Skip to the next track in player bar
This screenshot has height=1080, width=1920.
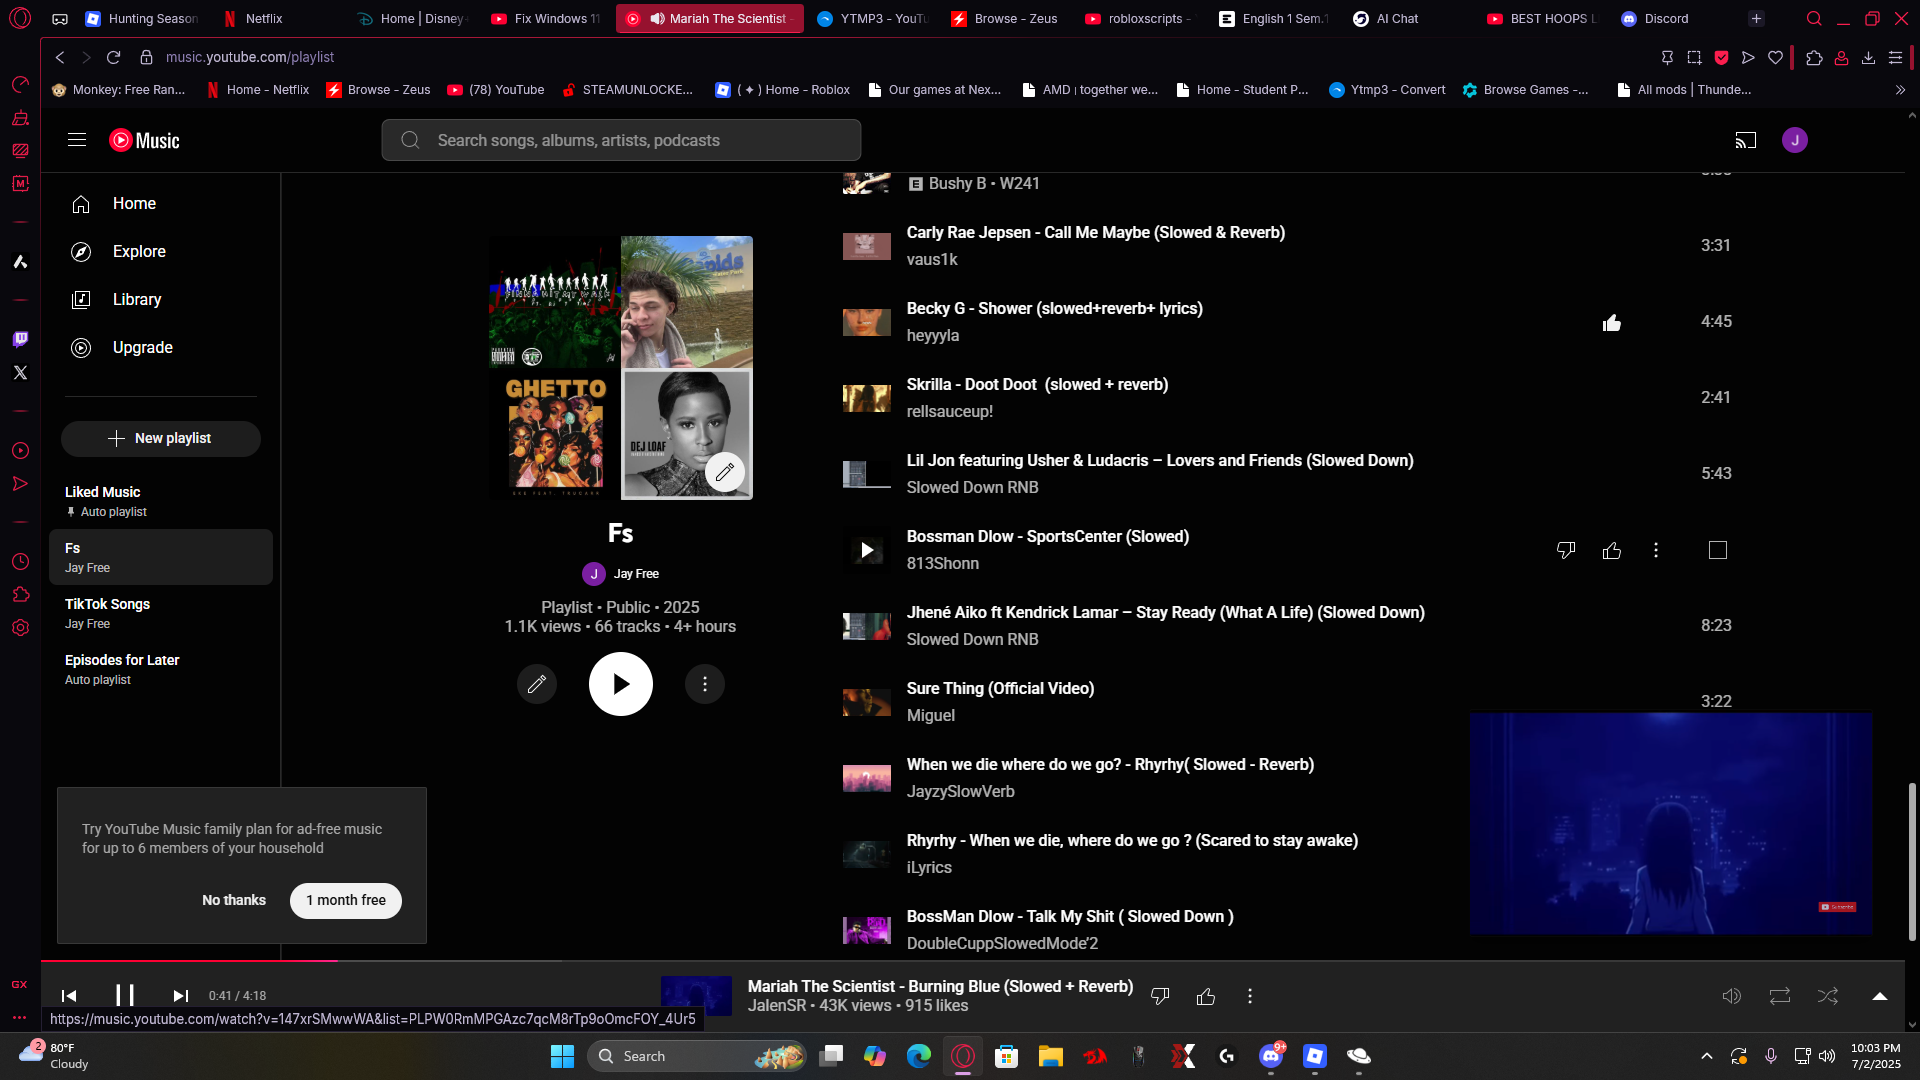click(181, 996)
